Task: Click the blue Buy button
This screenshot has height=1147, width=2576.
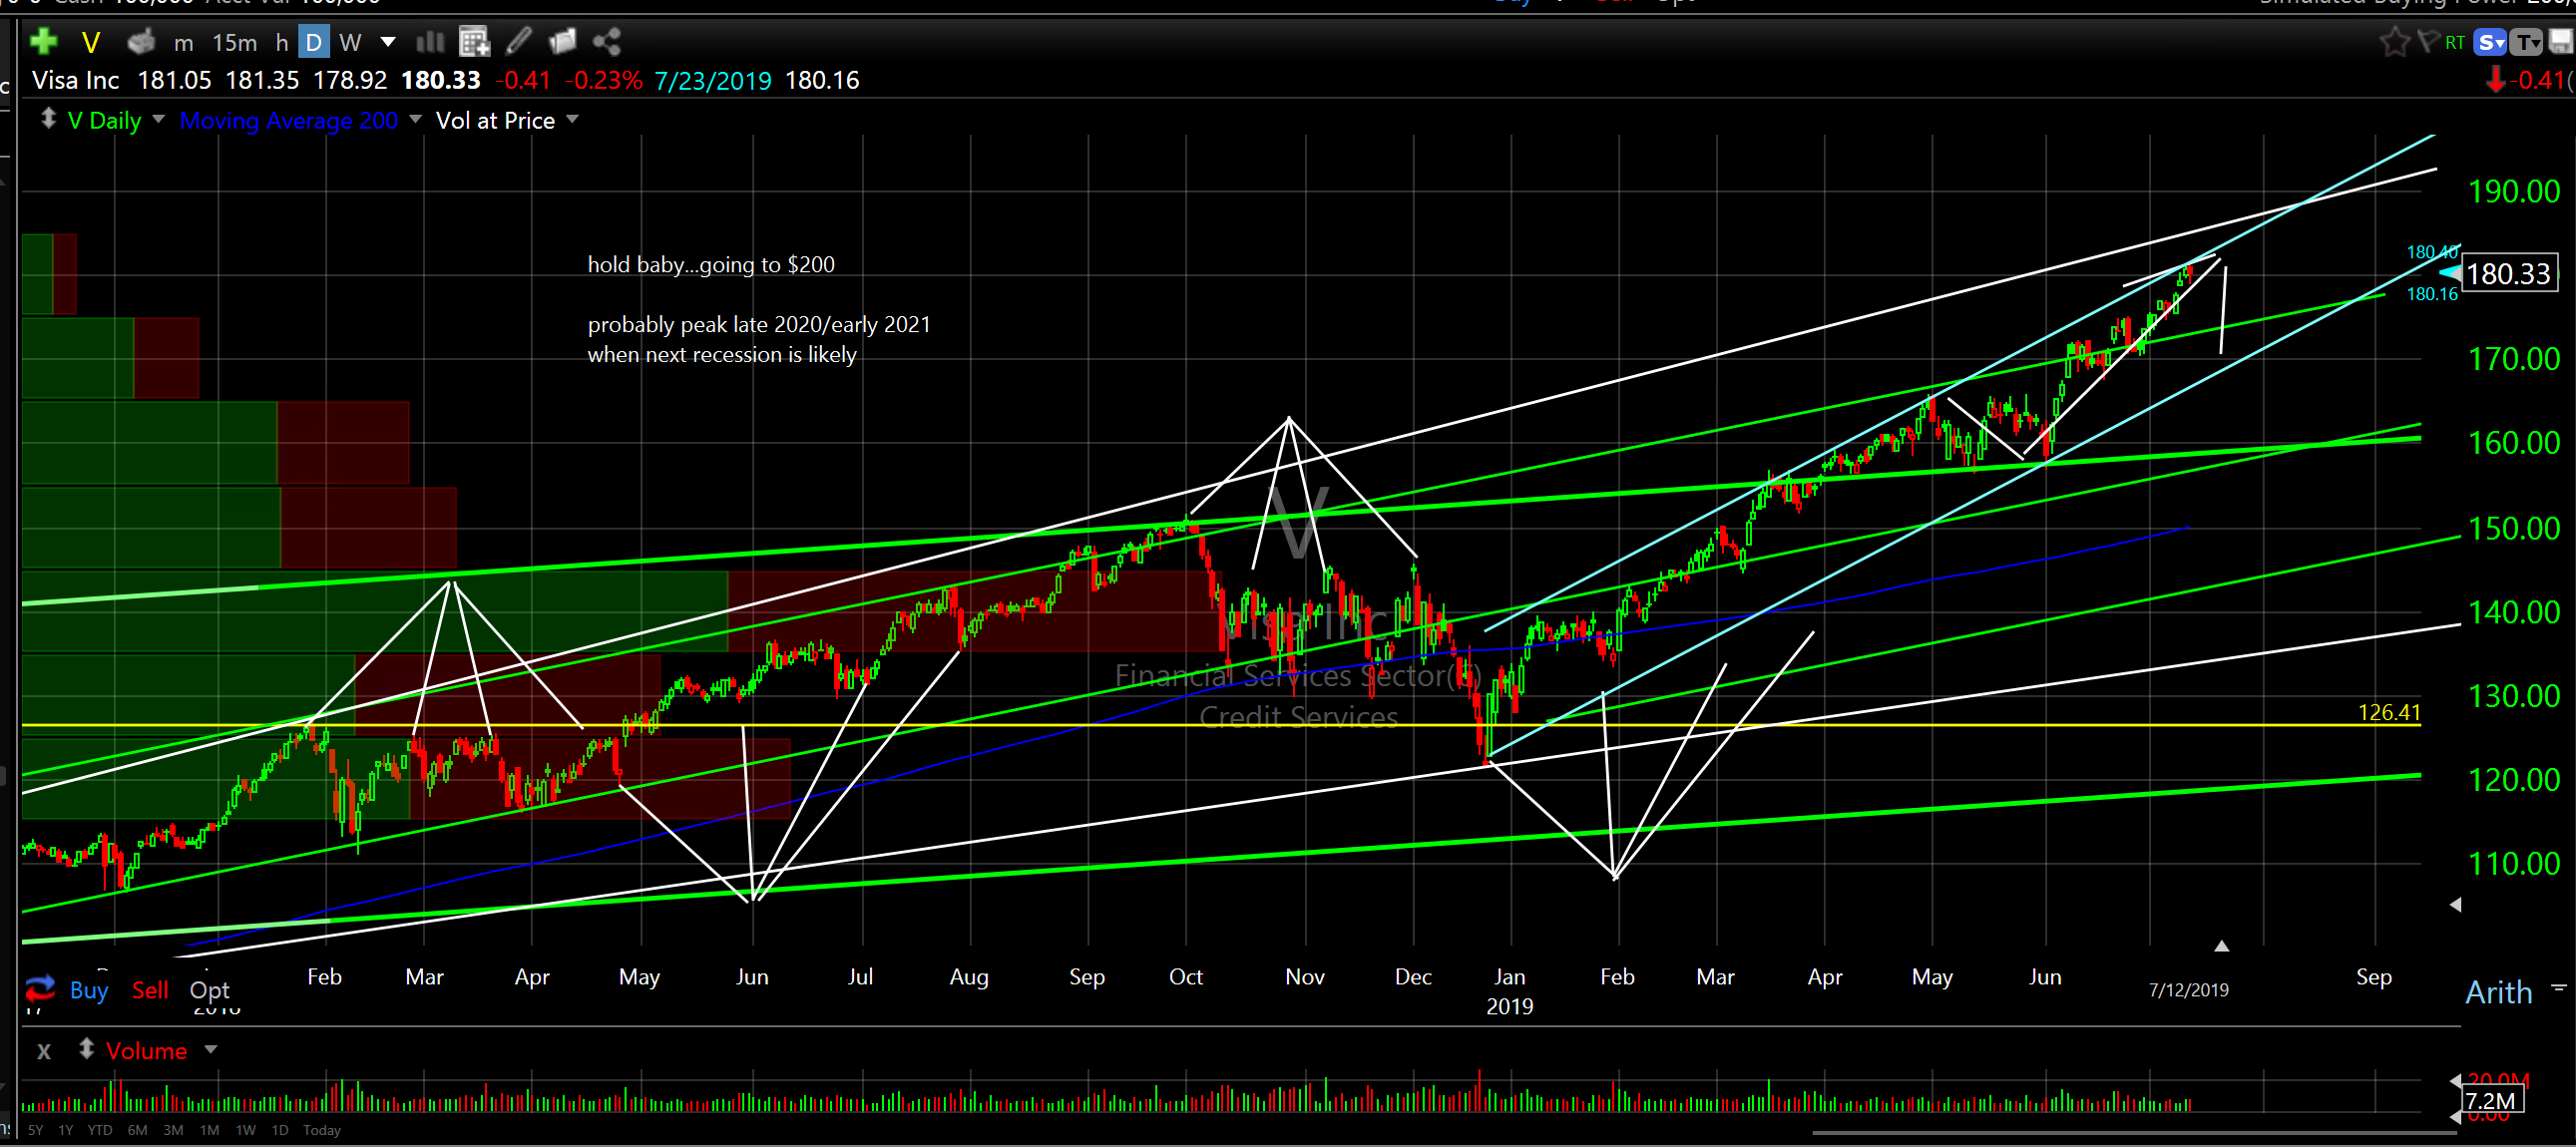Action: tap(88, 990)
